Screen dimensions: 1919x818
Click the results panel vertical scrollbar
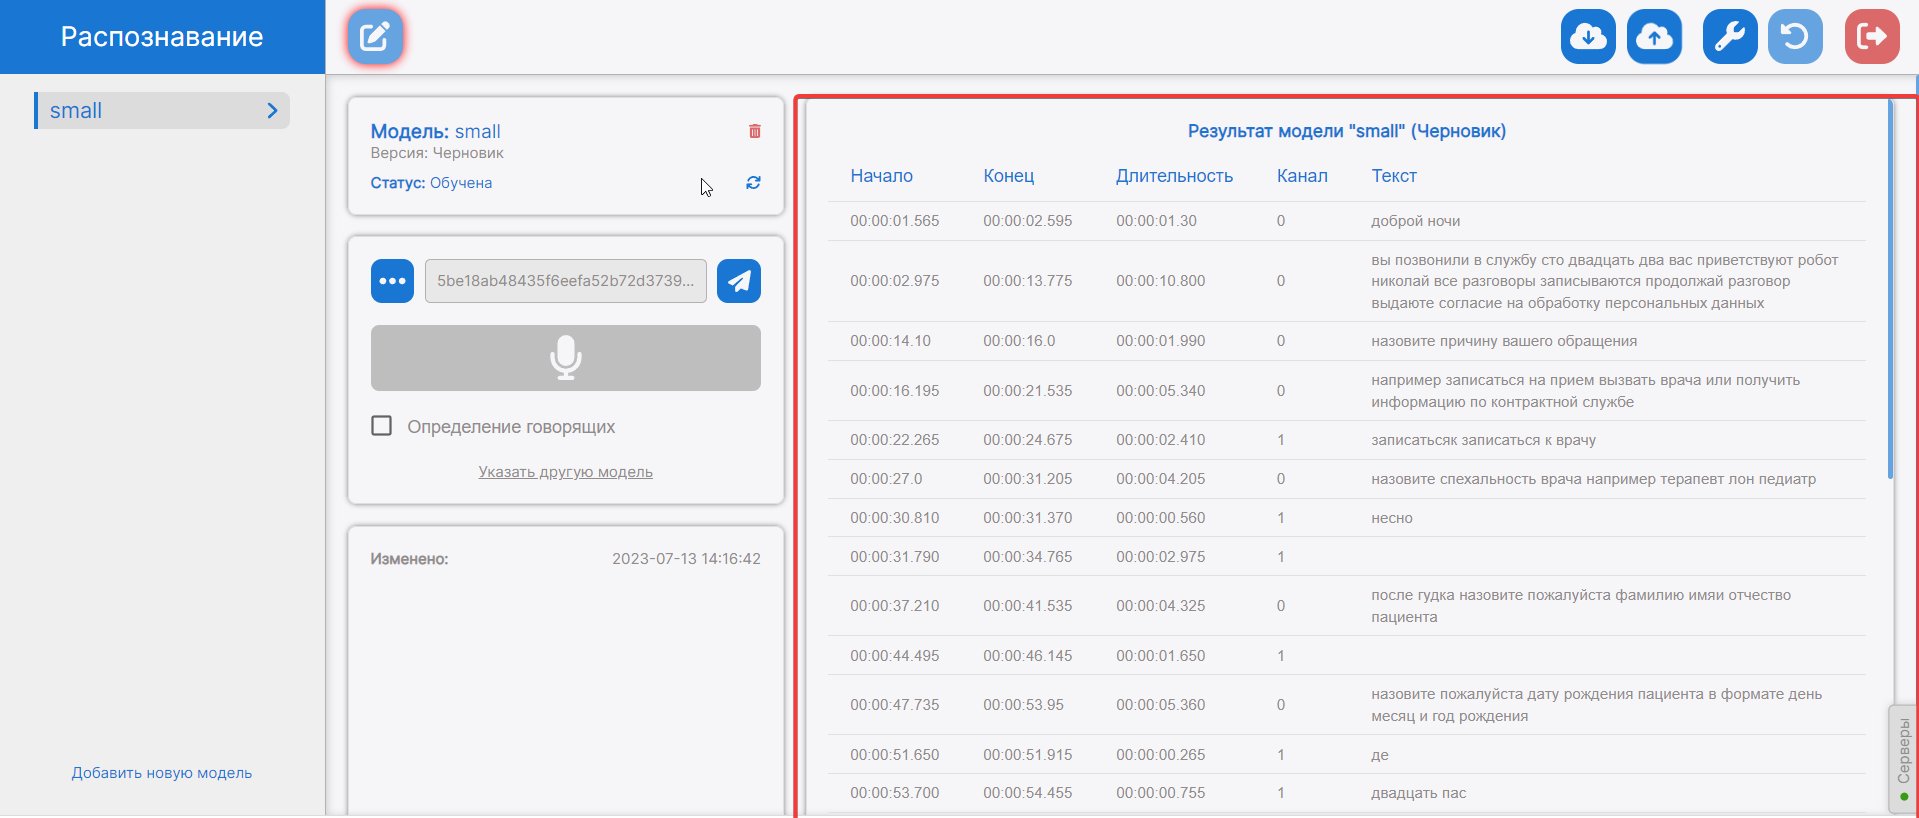(1889, 290)
